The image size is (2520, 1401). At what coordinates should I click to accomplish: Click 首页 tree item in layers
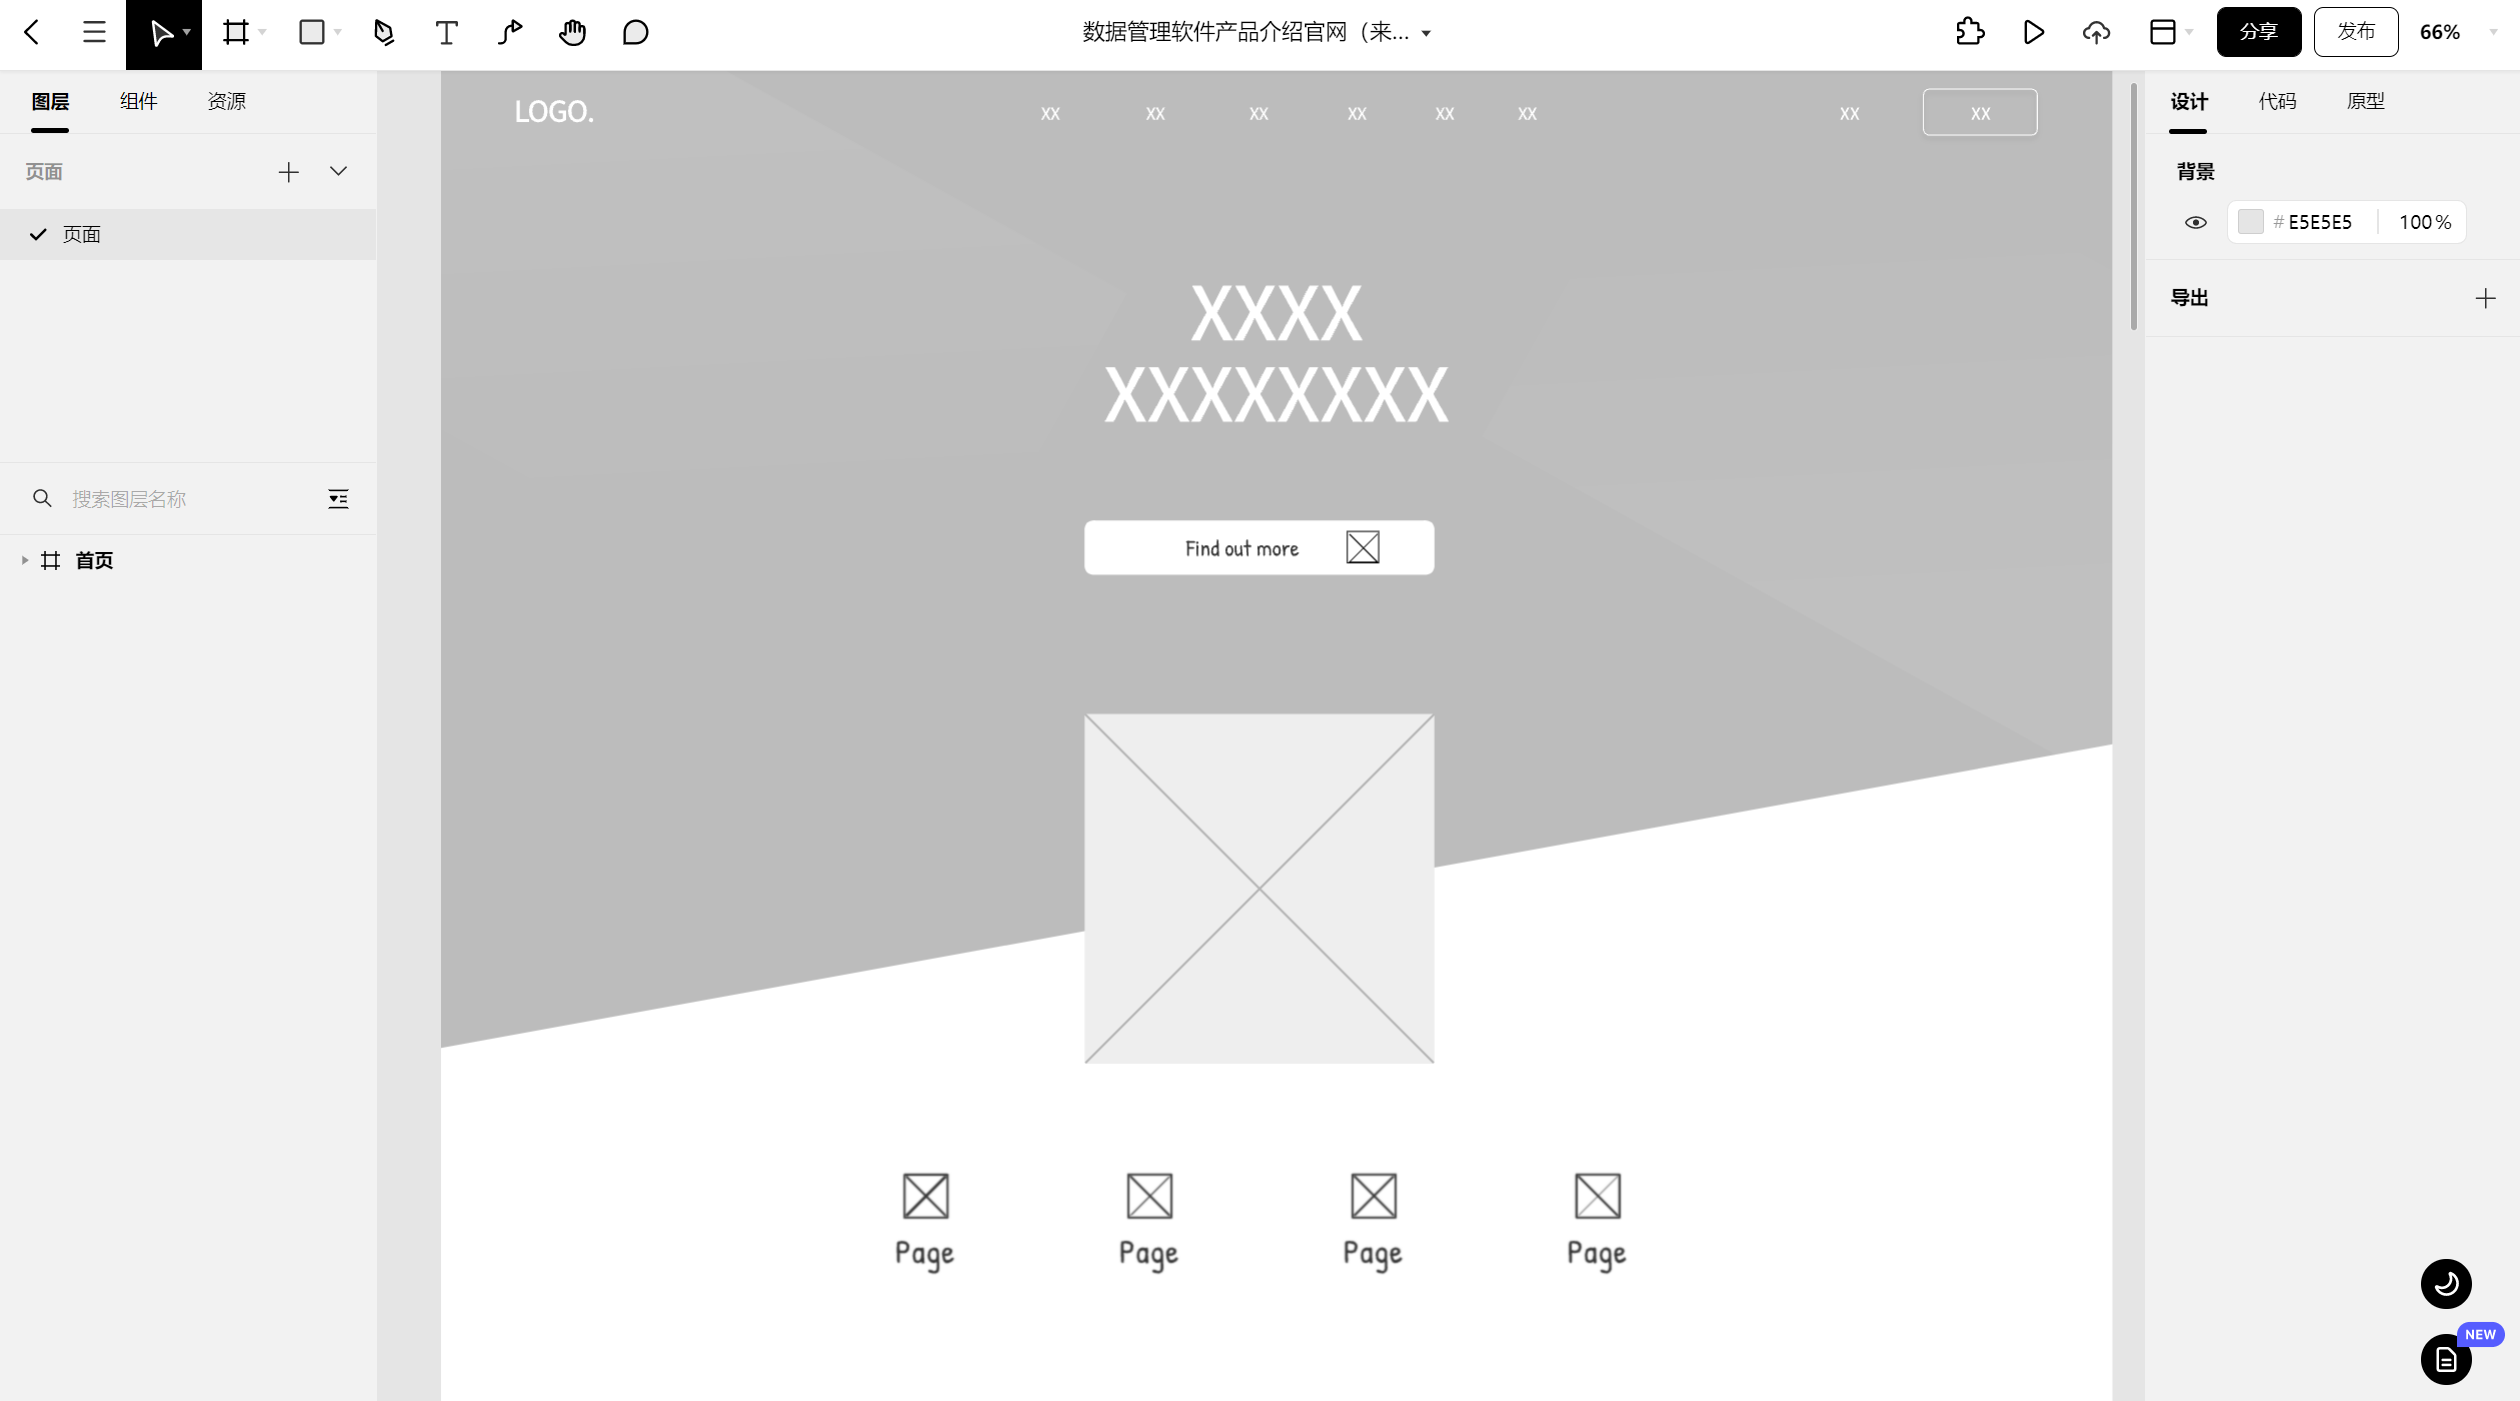click(x=91, y=559)
